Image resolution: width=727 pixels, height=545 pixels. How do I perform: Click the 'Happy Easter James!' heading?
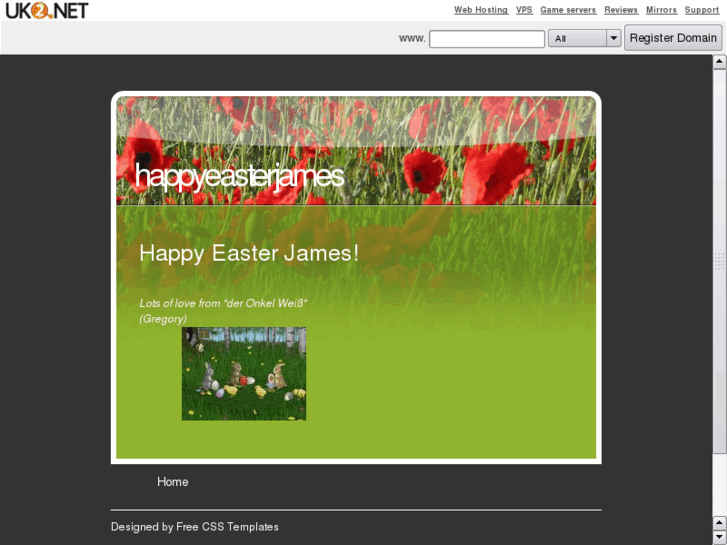tap(249, 254)
